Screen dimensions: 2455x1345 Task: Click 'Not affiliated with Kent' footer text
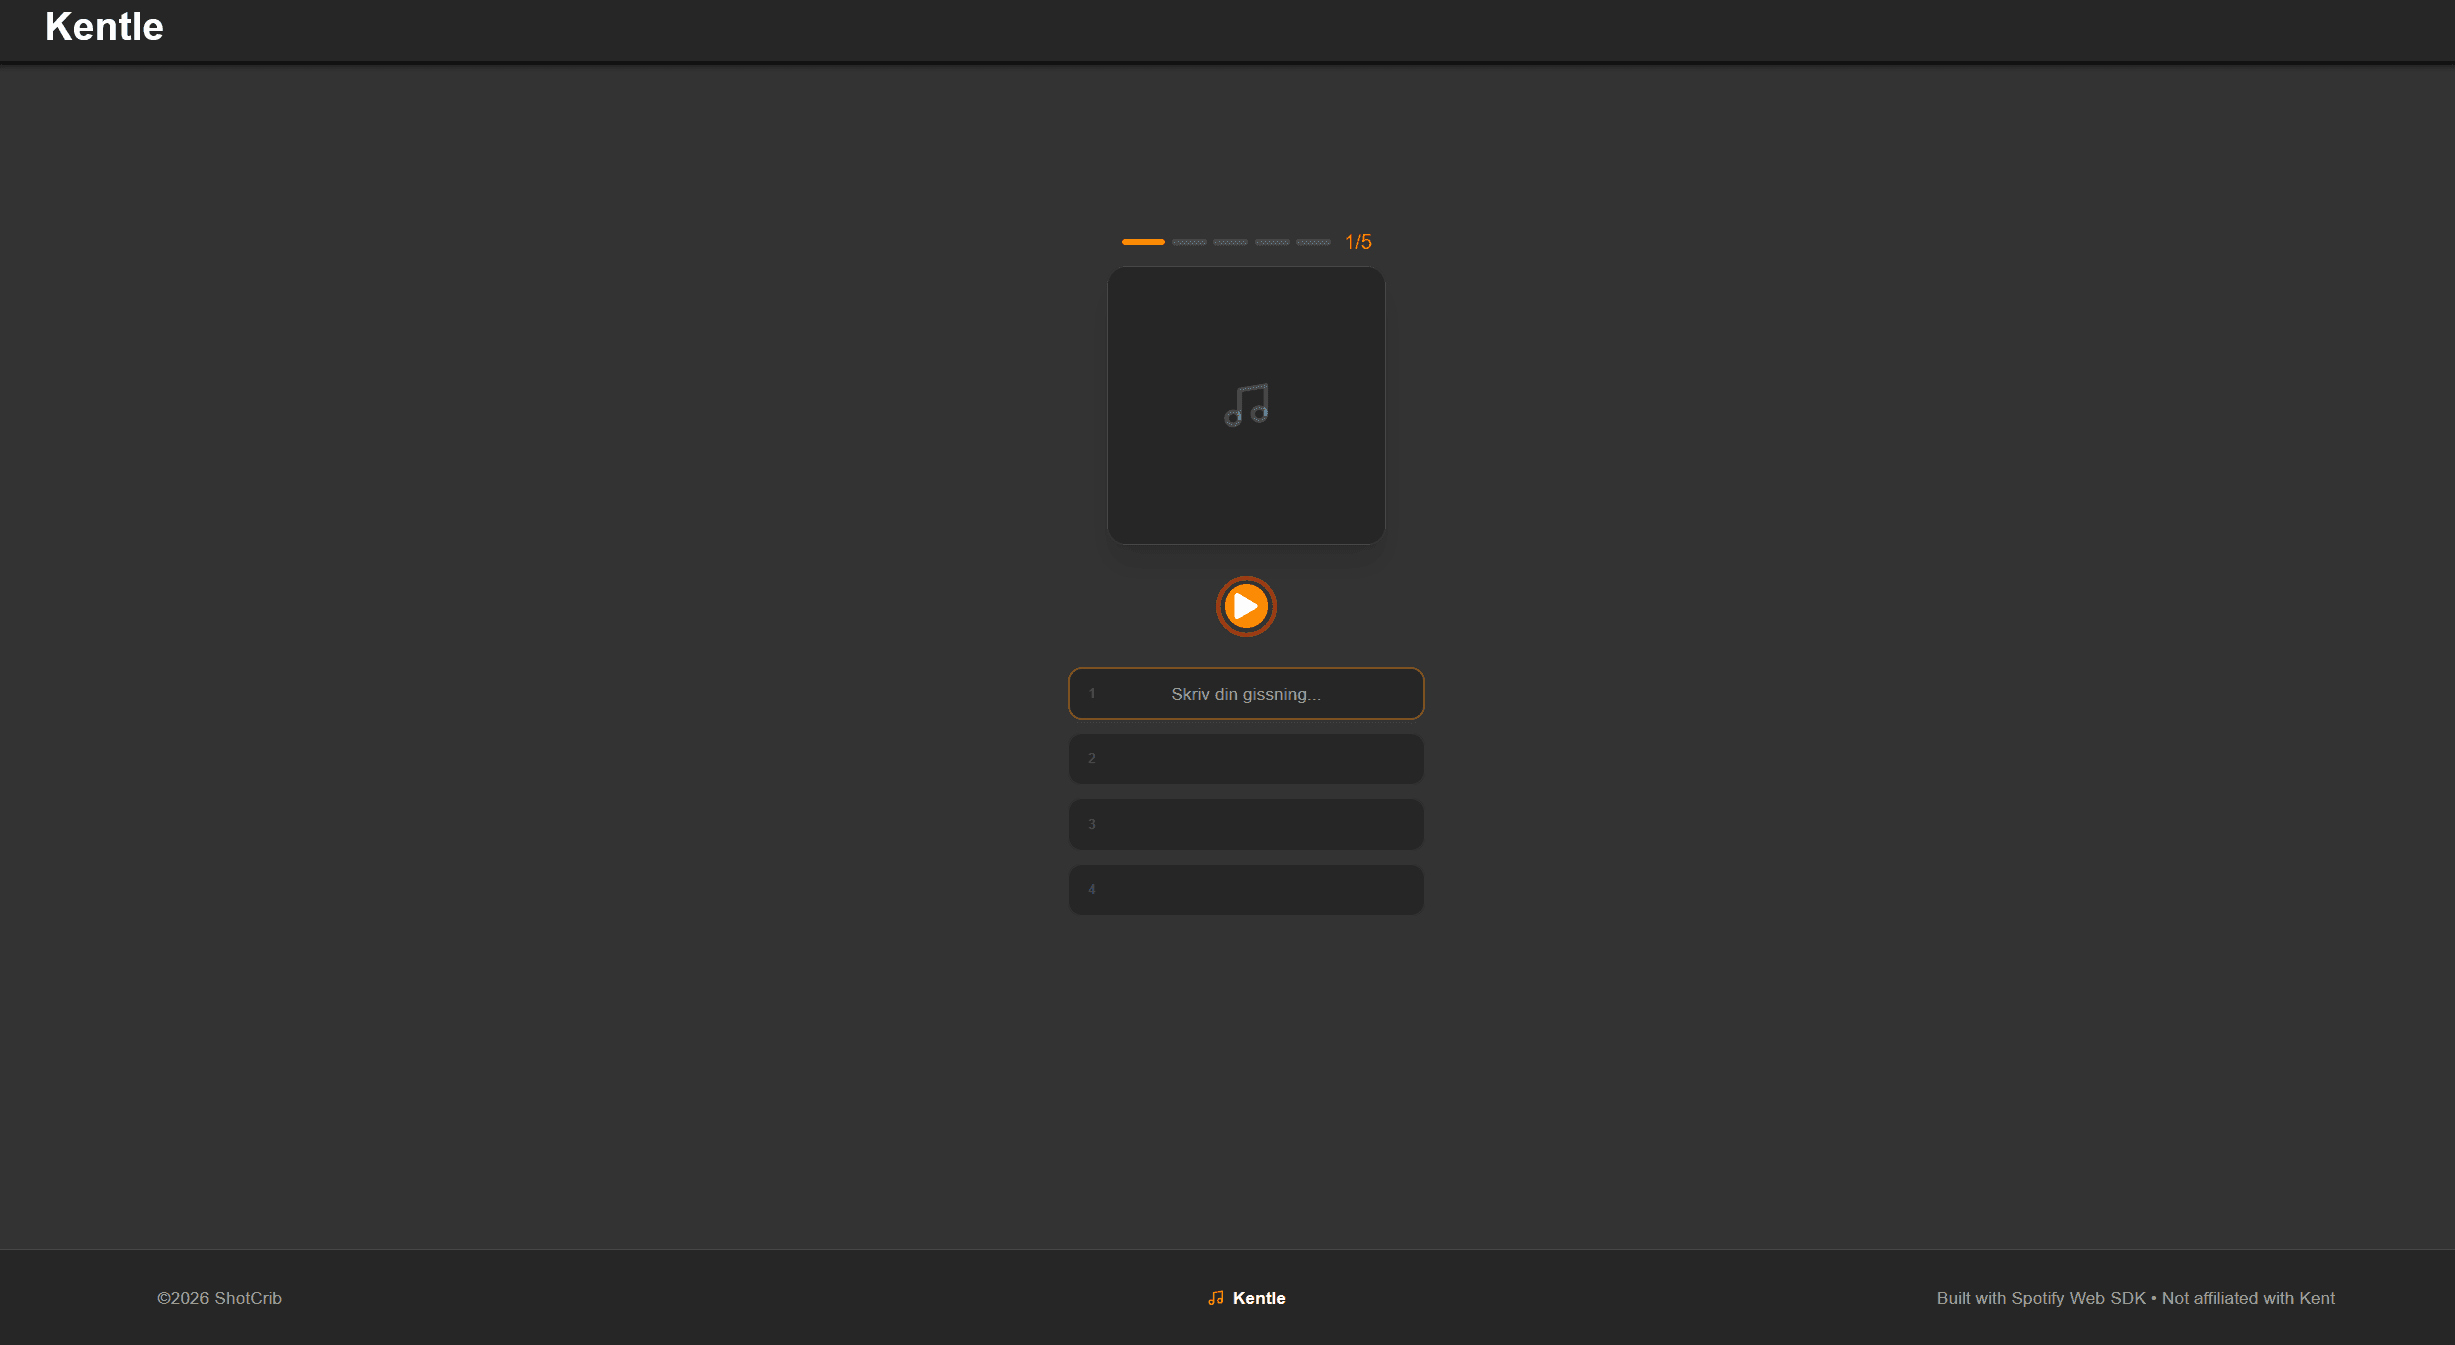point(2248,1298)
